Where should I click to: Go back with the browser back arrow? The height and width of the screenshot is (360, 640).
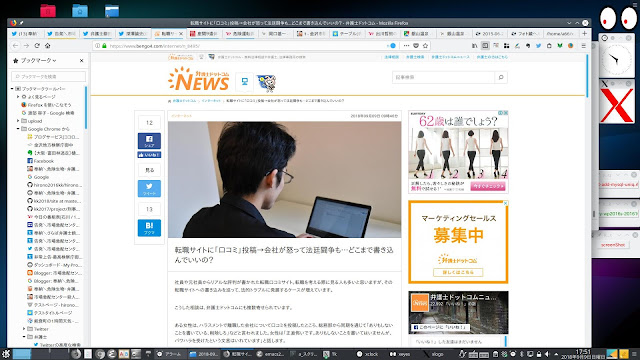point(16,46)
